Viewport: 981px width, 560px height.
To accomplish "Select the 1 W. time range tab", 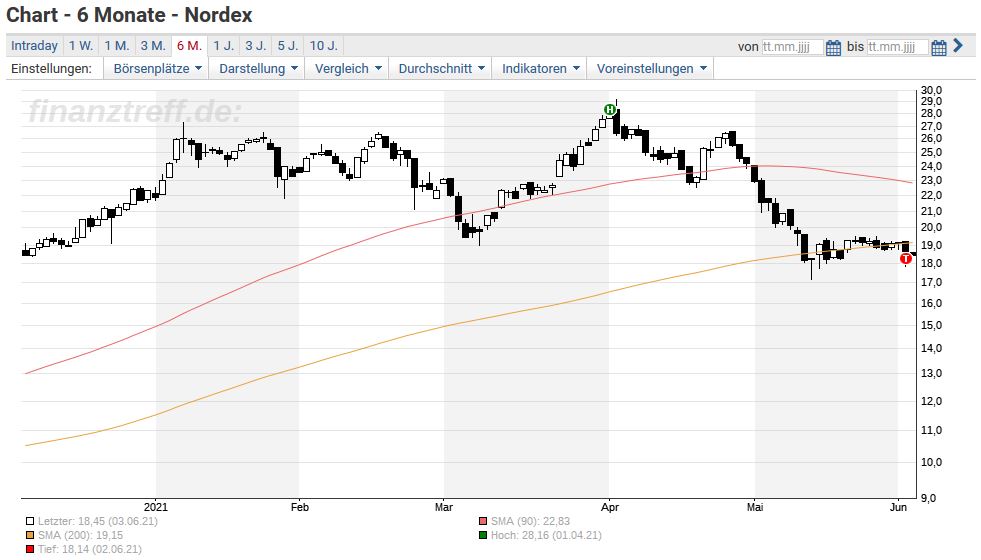I will 81,46.
